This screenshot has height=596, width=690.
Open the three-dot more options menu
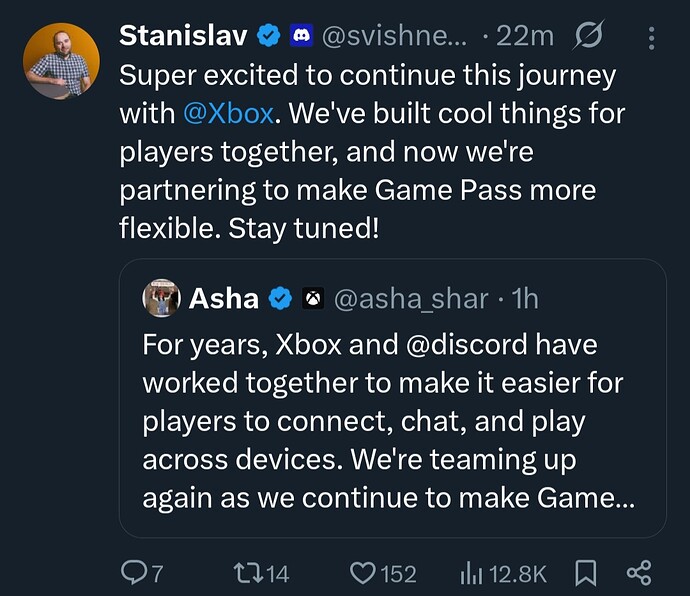(x=651, y=38)
